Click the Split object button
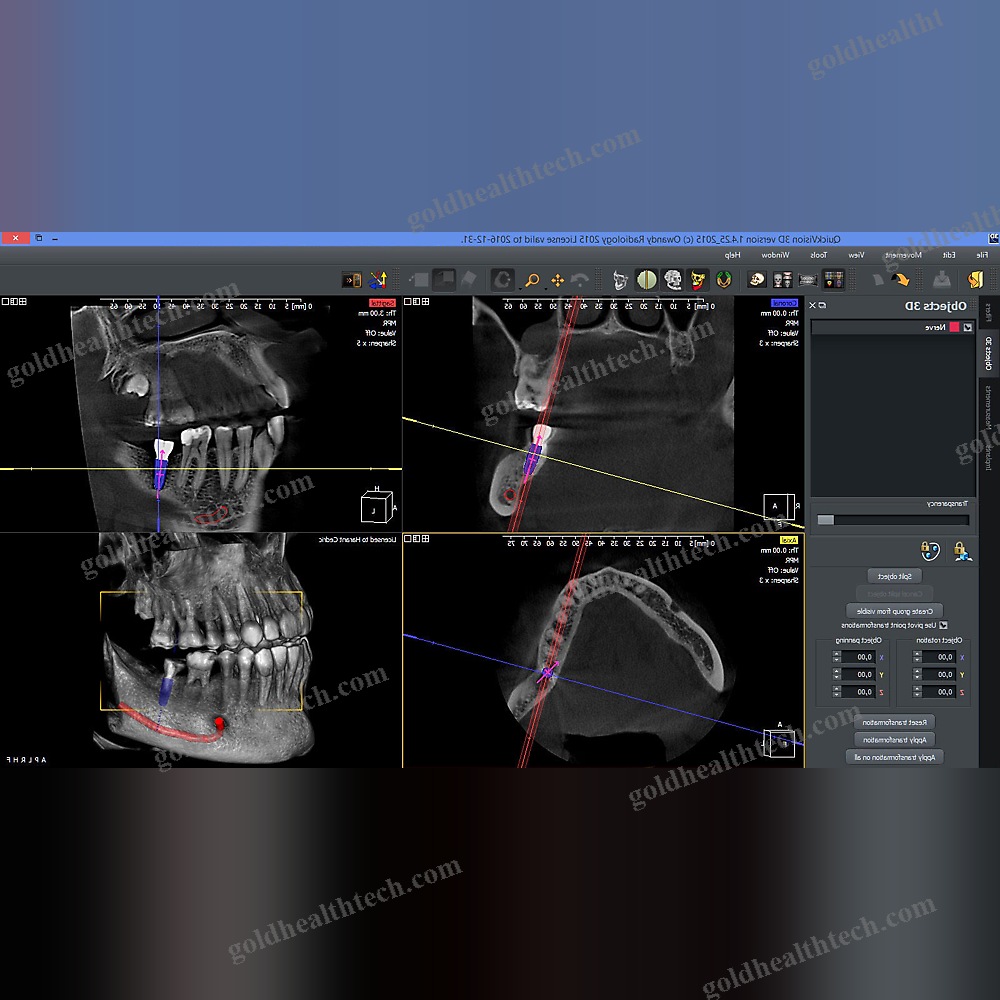 pyautogui.click(x=895, y=577)
